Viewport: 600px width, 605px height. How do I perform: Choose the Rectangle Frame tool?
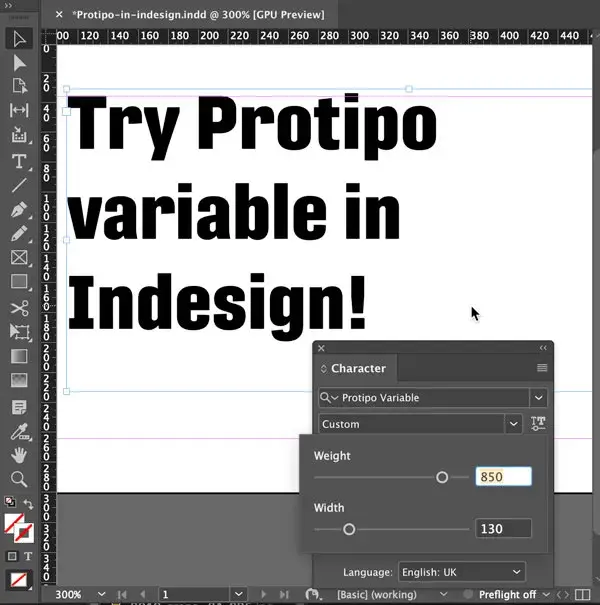19,258
